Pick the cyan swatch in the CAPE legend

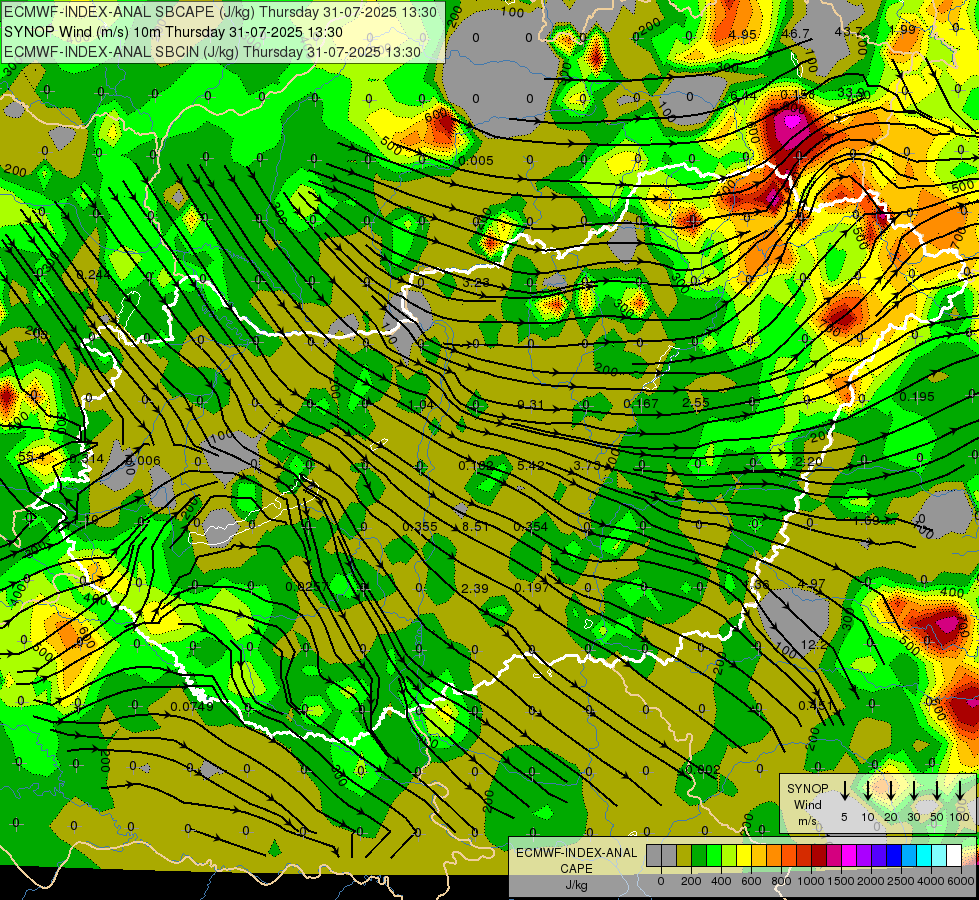pyautogui.click(x=925, y=855)
